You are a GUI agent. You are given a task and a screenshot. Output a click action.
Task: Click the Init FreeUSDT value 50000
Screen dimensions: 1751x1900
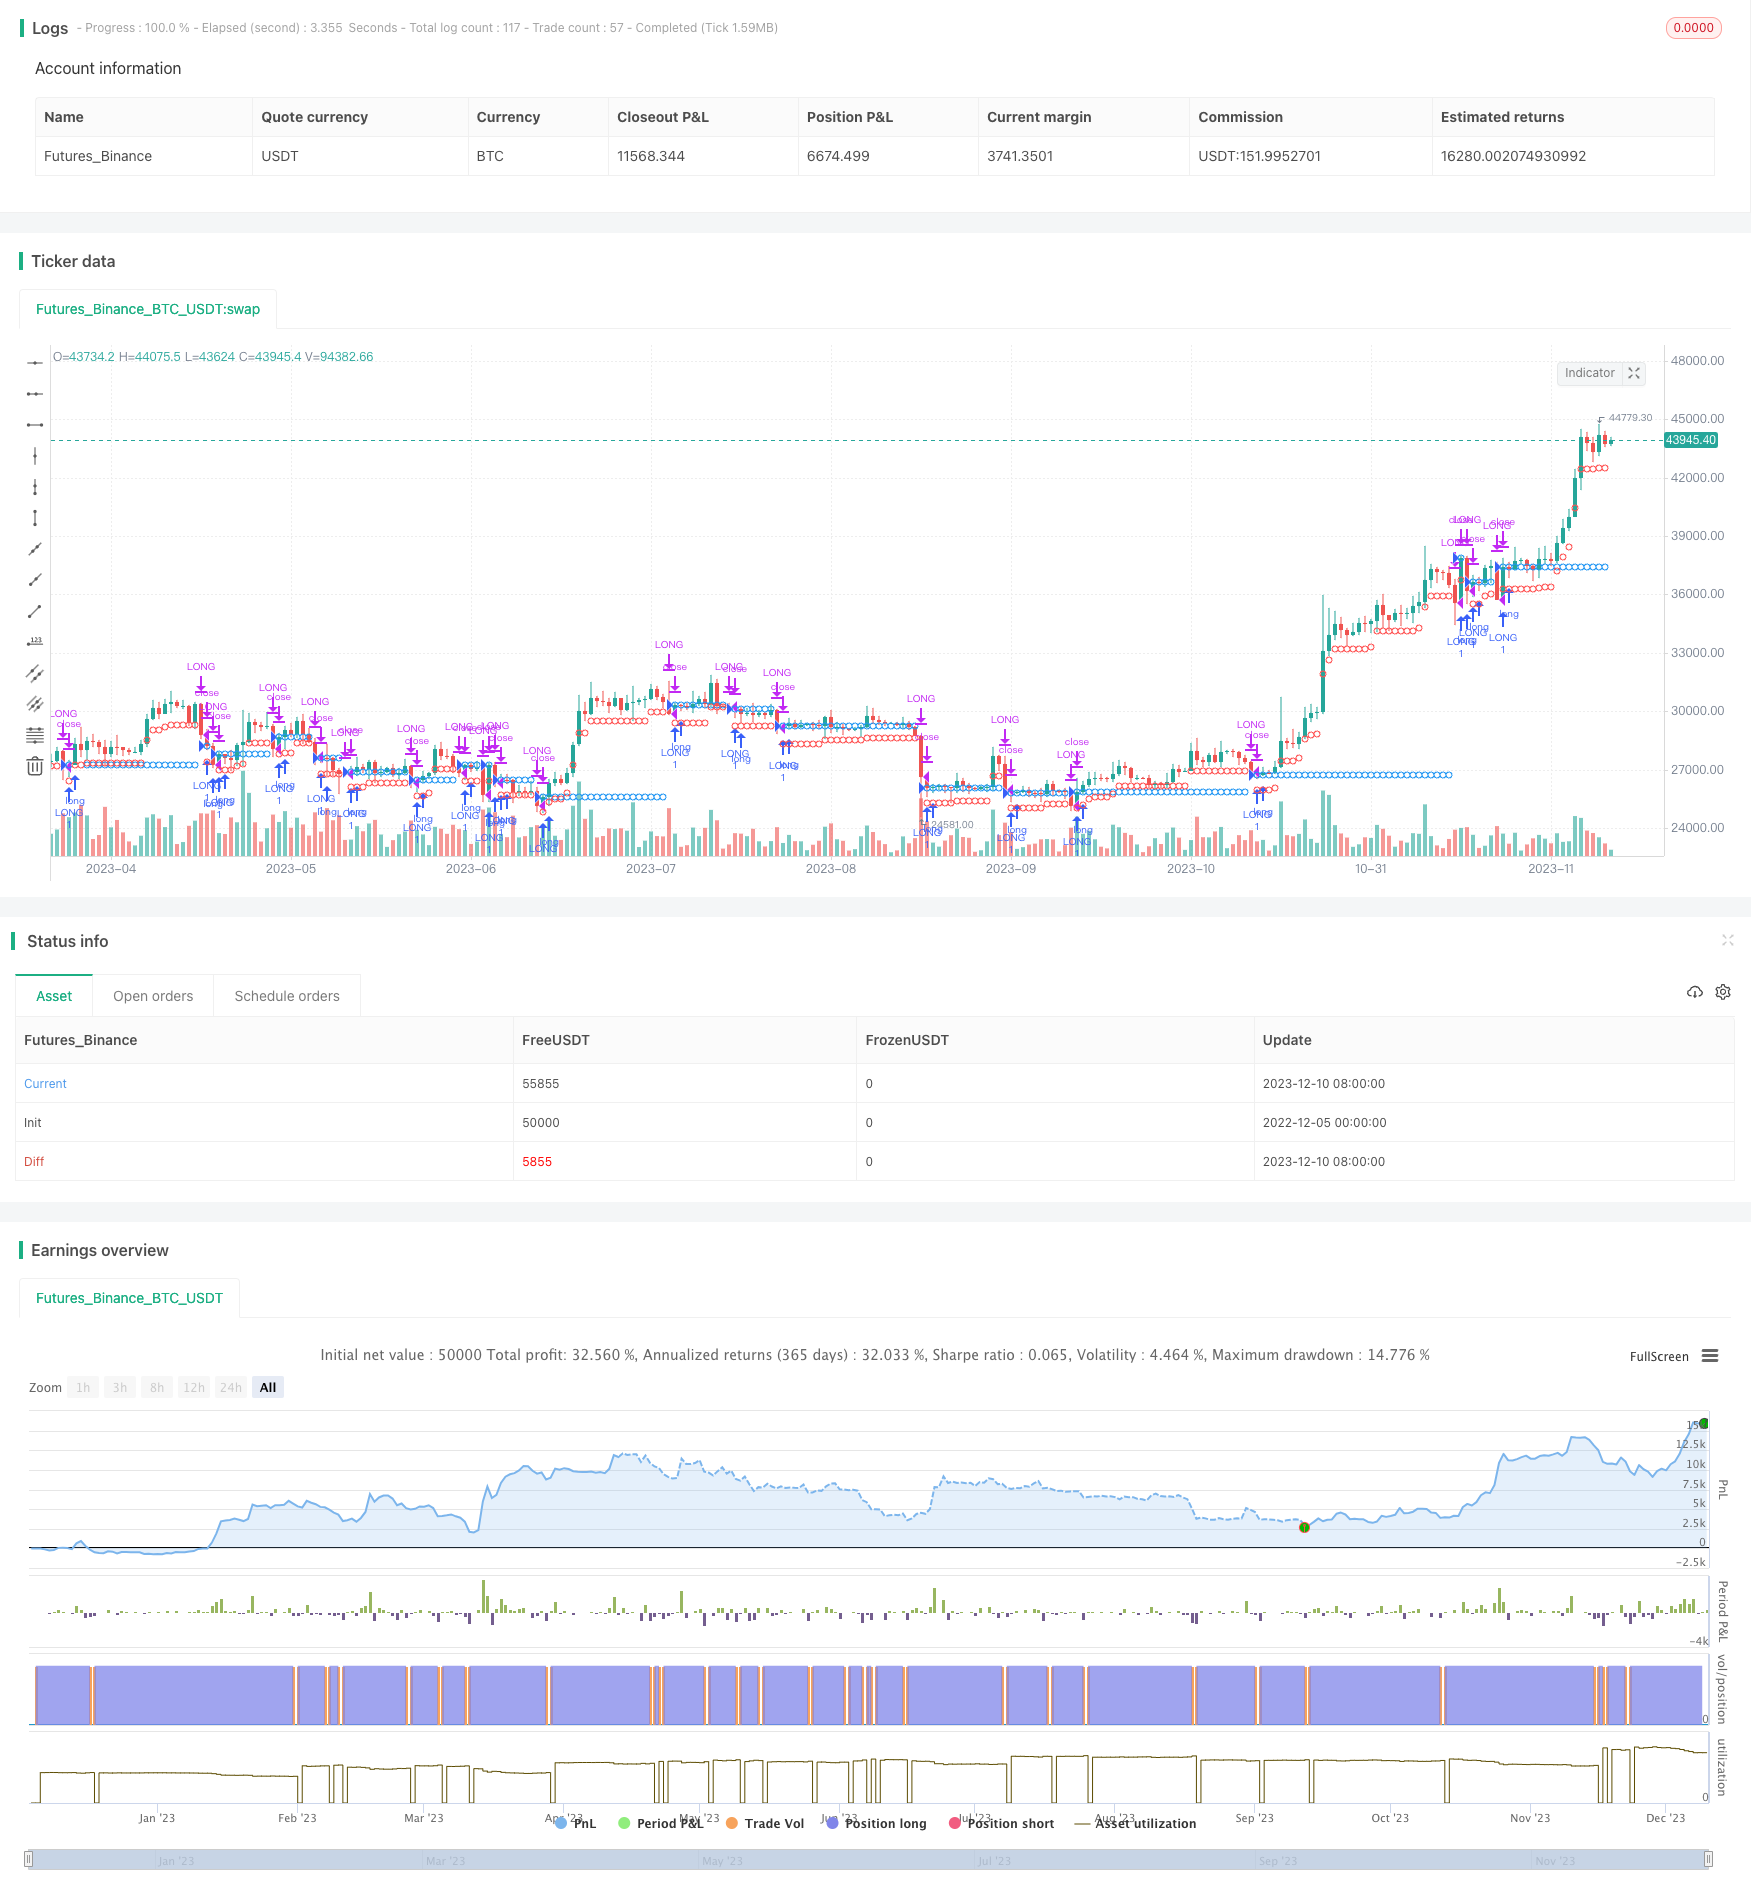tap(540, 1122)
